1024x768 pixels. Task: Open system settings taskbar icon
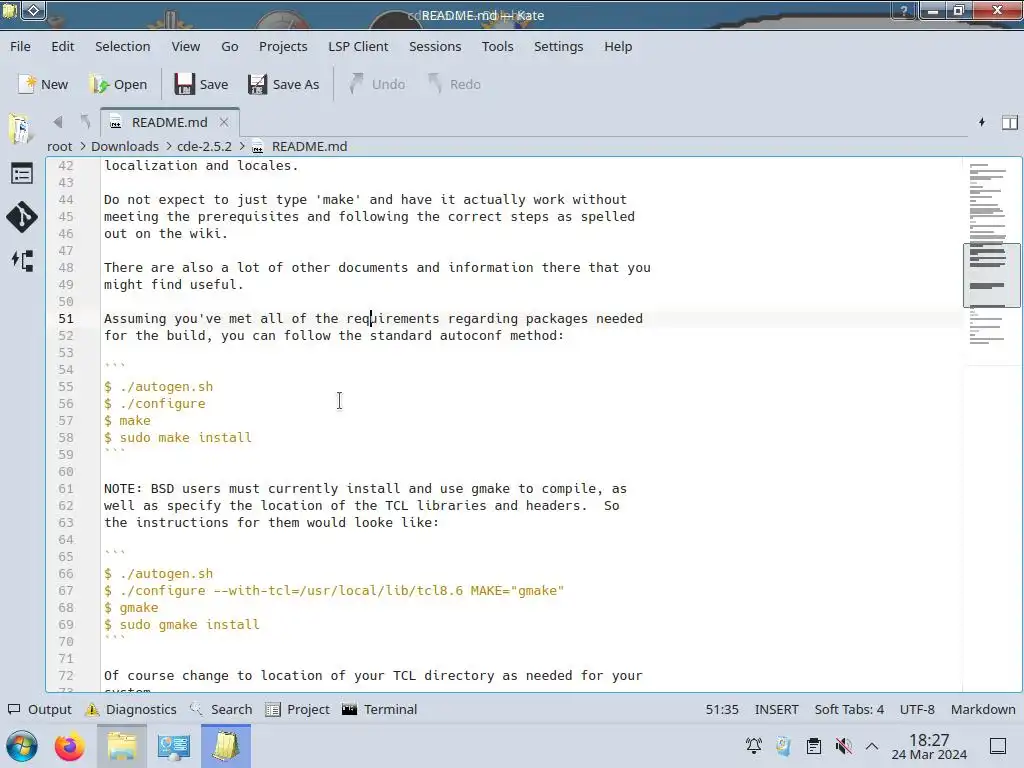[174, 746]
